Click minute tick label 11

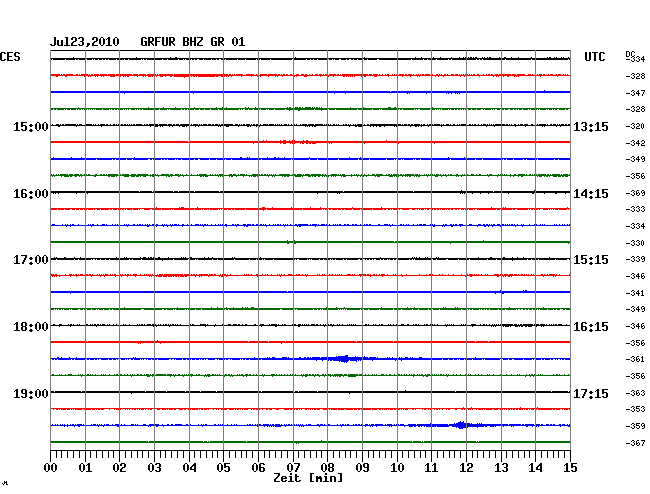click(431, 468)
